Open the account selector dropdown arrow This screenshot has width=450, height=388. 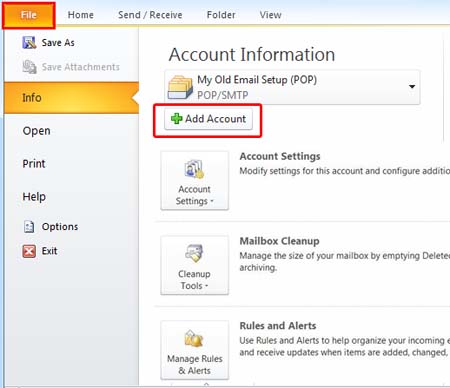(412, 87)
